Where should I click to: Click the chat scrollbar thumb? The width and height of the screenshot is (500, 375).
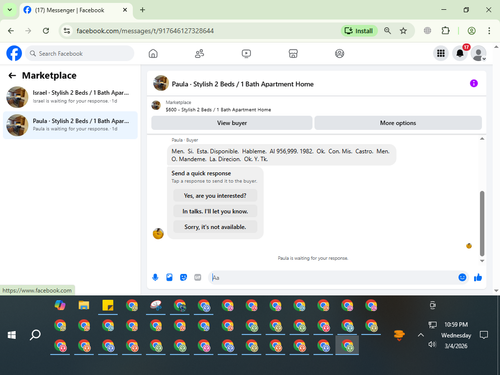[482, 223]
